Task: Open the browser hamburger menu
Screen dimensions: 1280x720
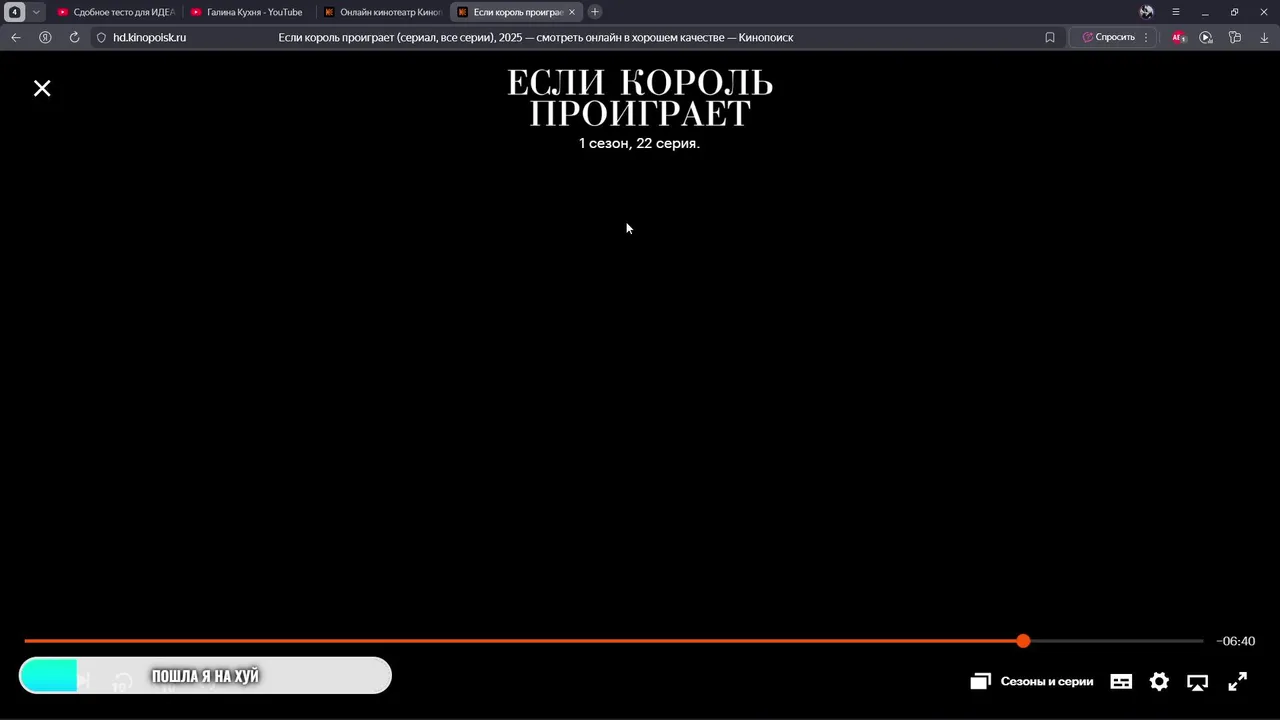Action: 1176,12
